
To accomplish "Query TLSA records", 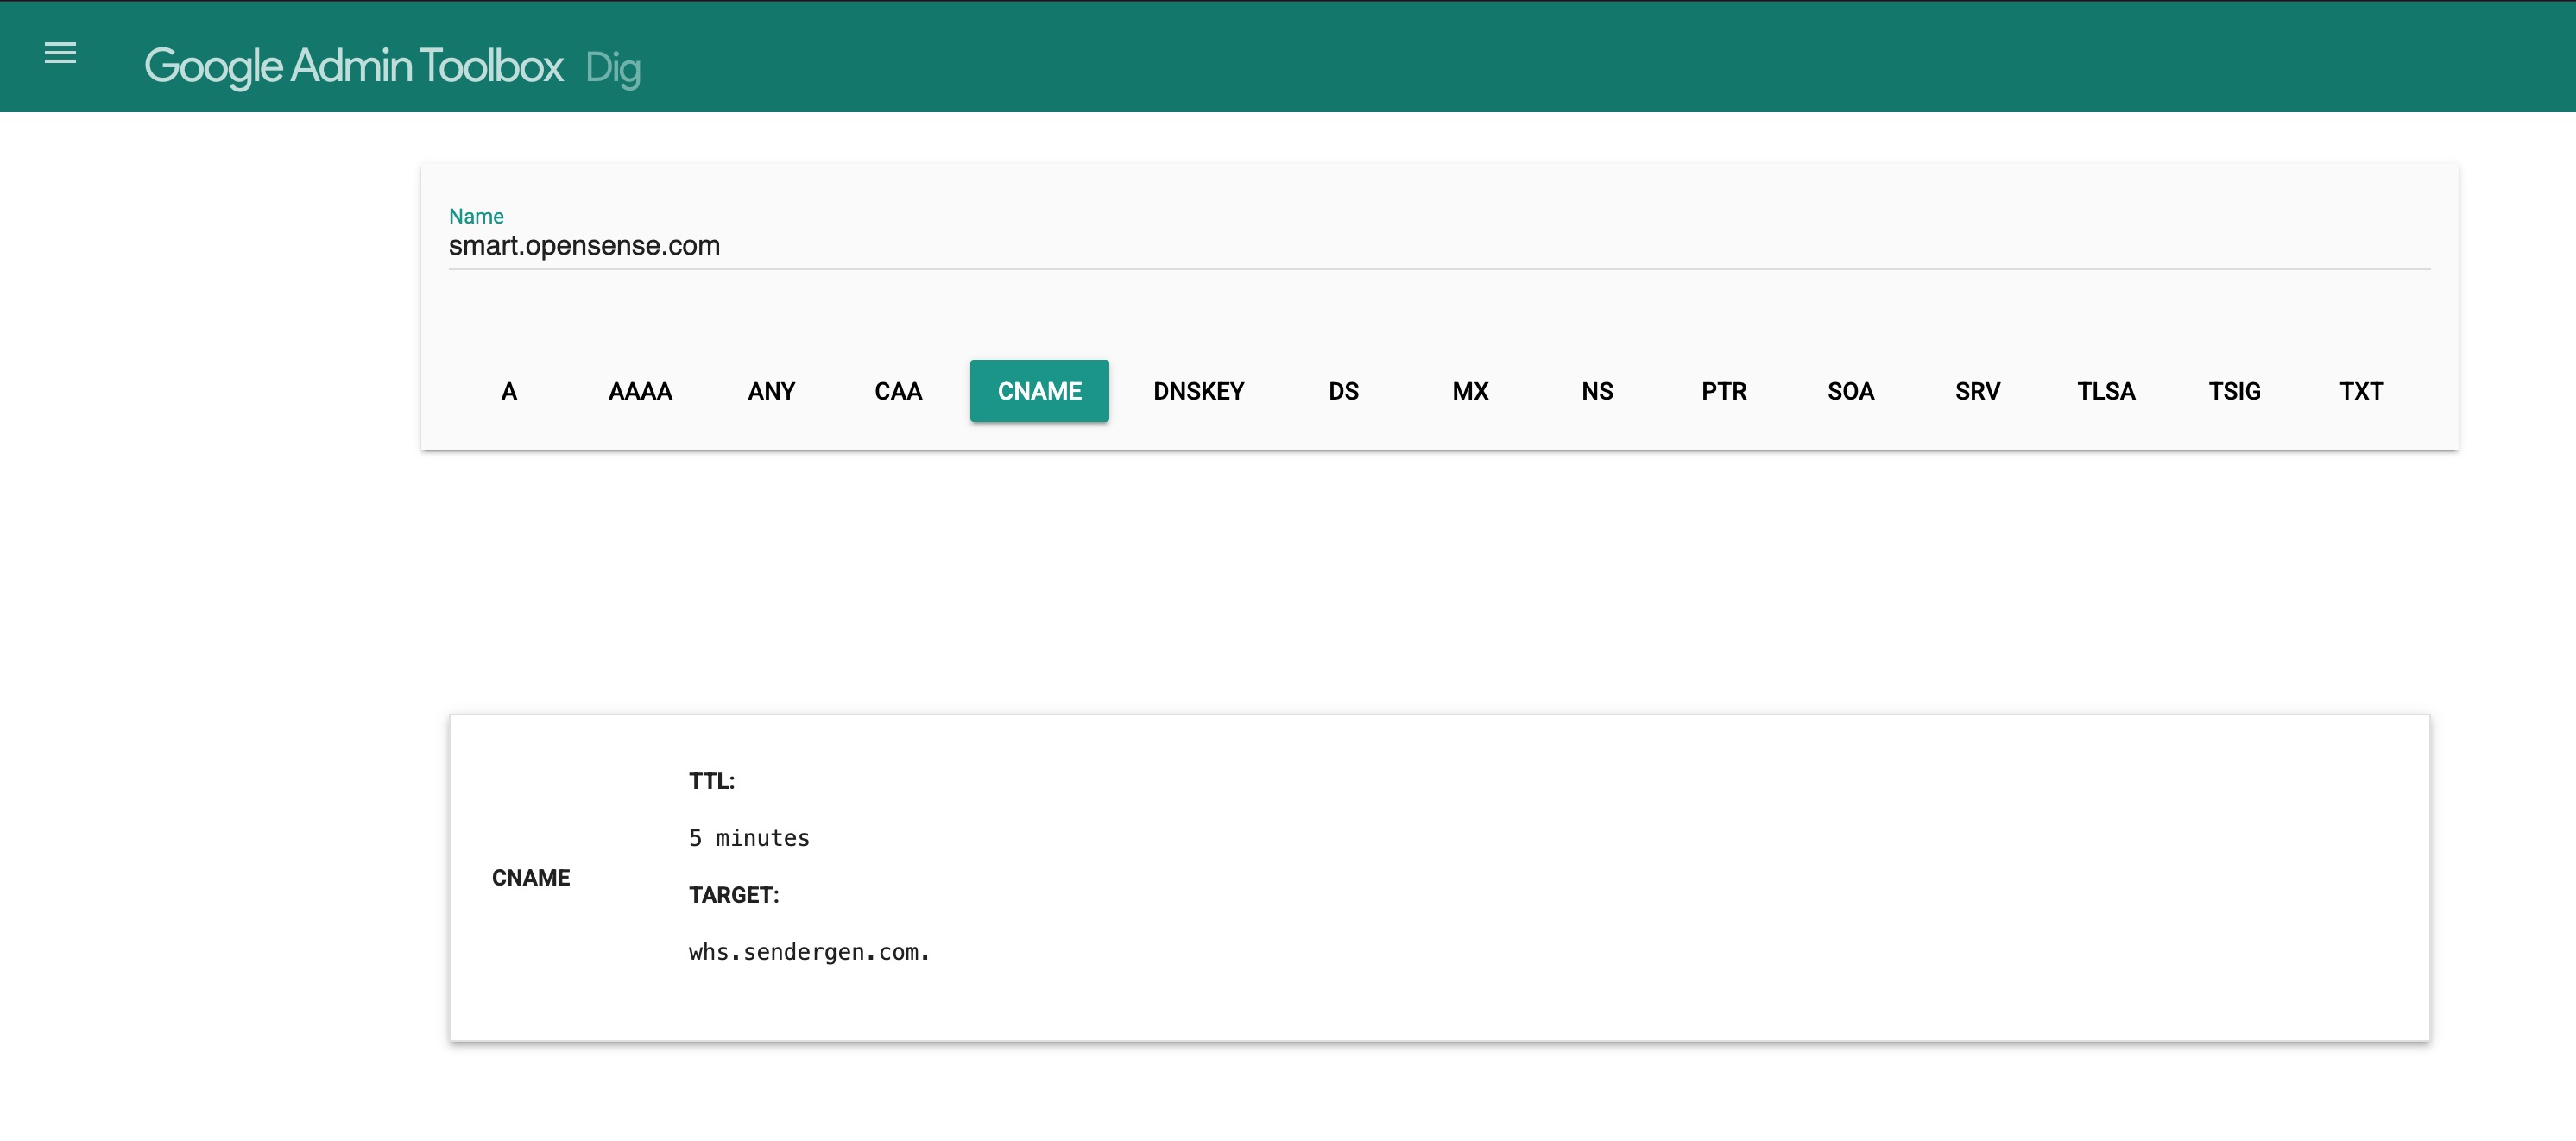I will [x=2106, y=391].
